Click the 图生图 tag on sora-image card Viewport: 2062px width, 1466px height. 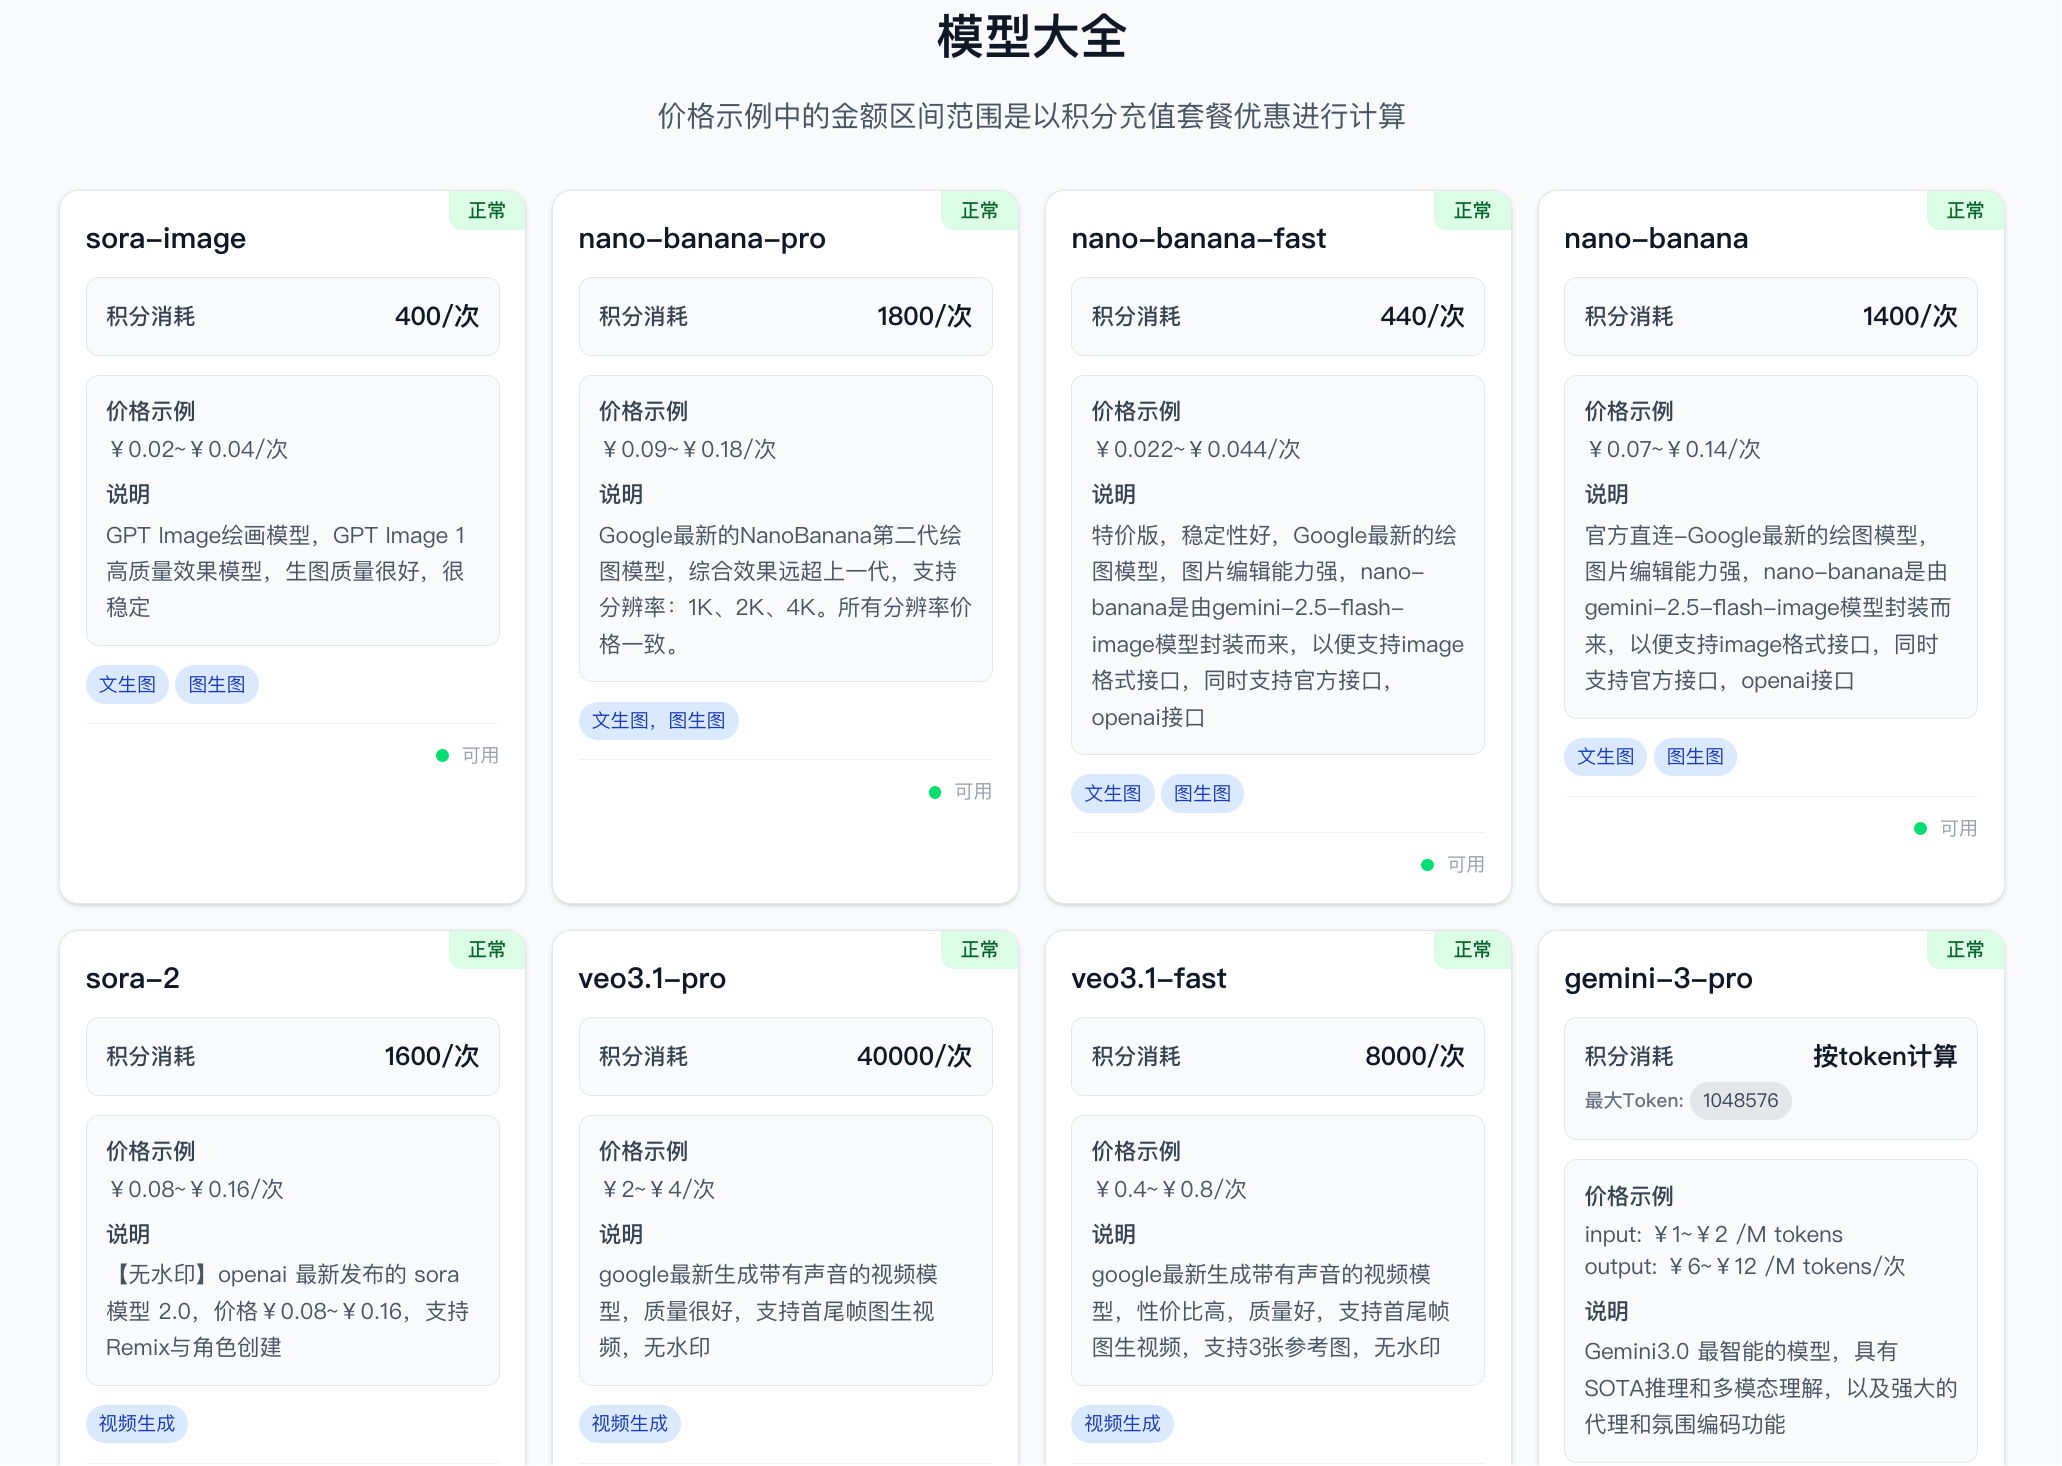(216, 685)
